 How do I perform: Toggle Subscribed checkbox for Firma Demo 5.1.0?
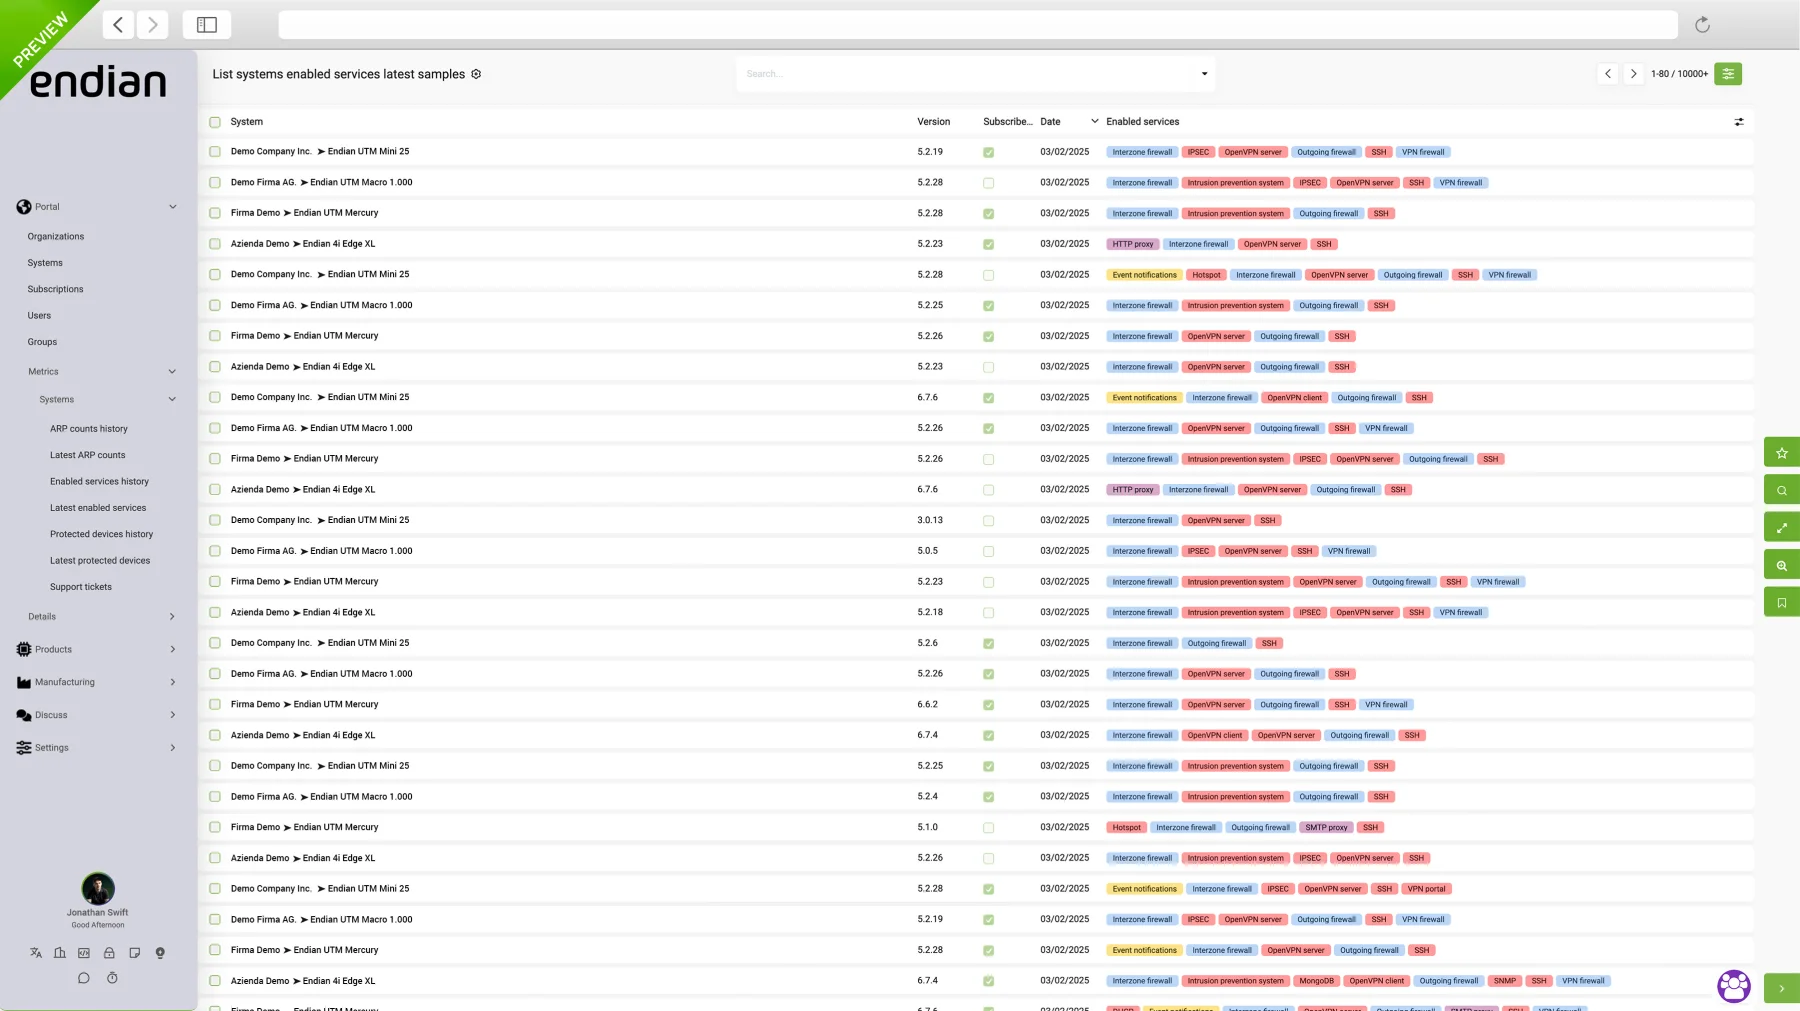pos(988,828)
